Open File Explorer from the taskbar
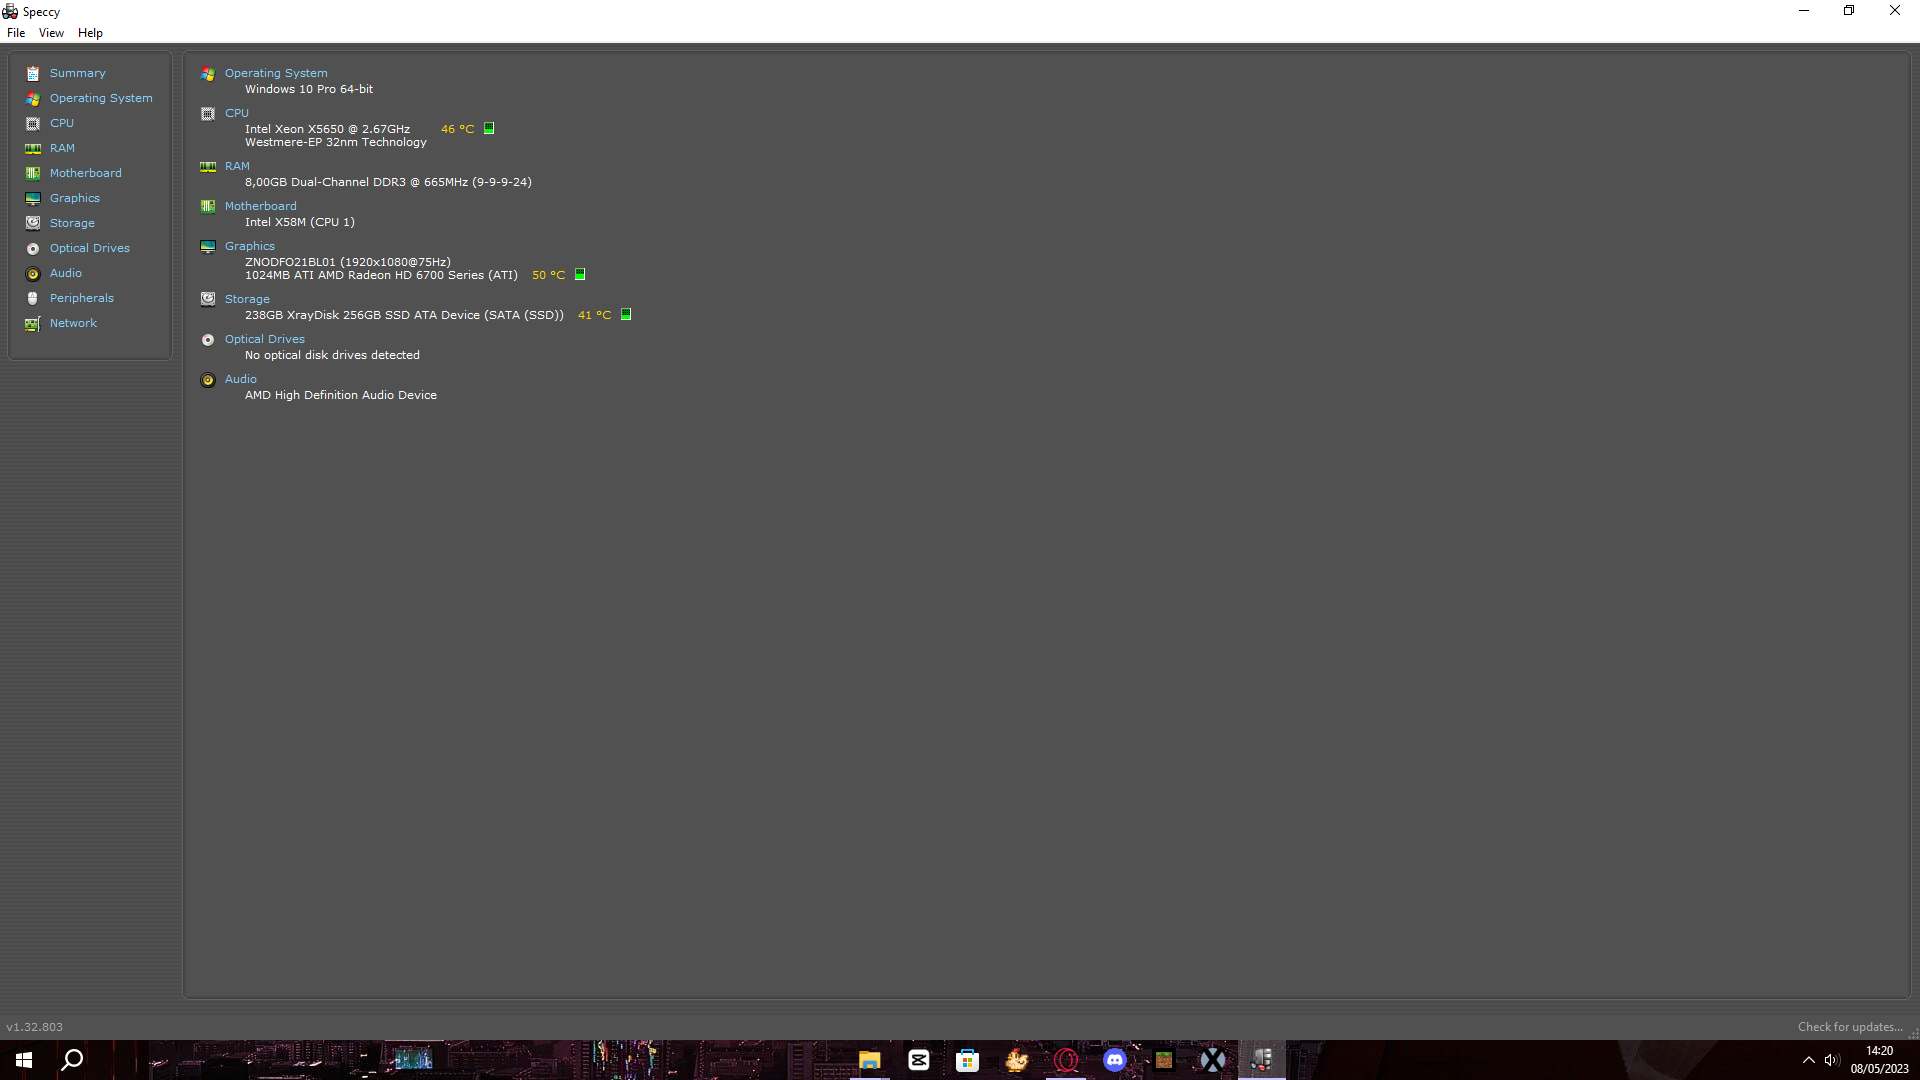The height and width of the screenshot is (1080, 1920). (870, 1060)
